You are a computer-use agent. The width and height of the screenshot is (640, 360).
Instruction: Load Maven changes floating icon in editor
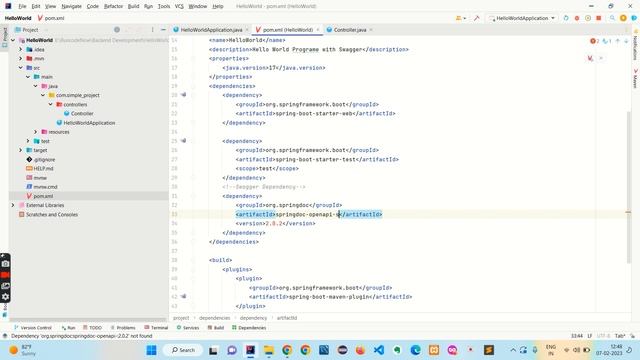pos(590,58)
